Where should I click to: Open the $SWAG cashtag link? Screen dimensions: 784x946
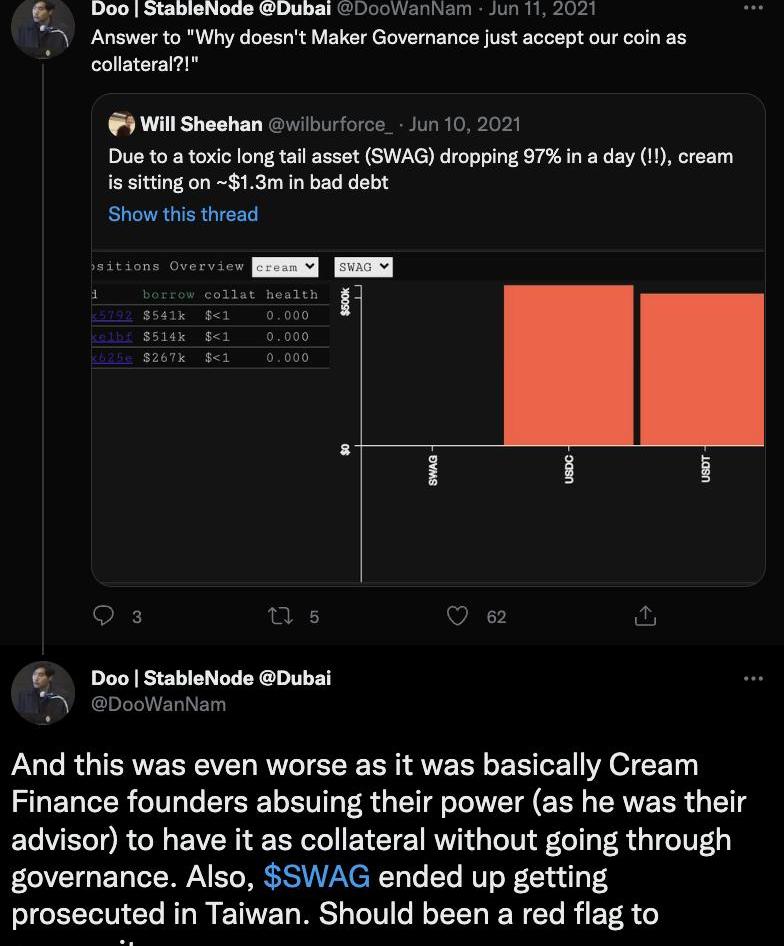[x=316, y=877]
